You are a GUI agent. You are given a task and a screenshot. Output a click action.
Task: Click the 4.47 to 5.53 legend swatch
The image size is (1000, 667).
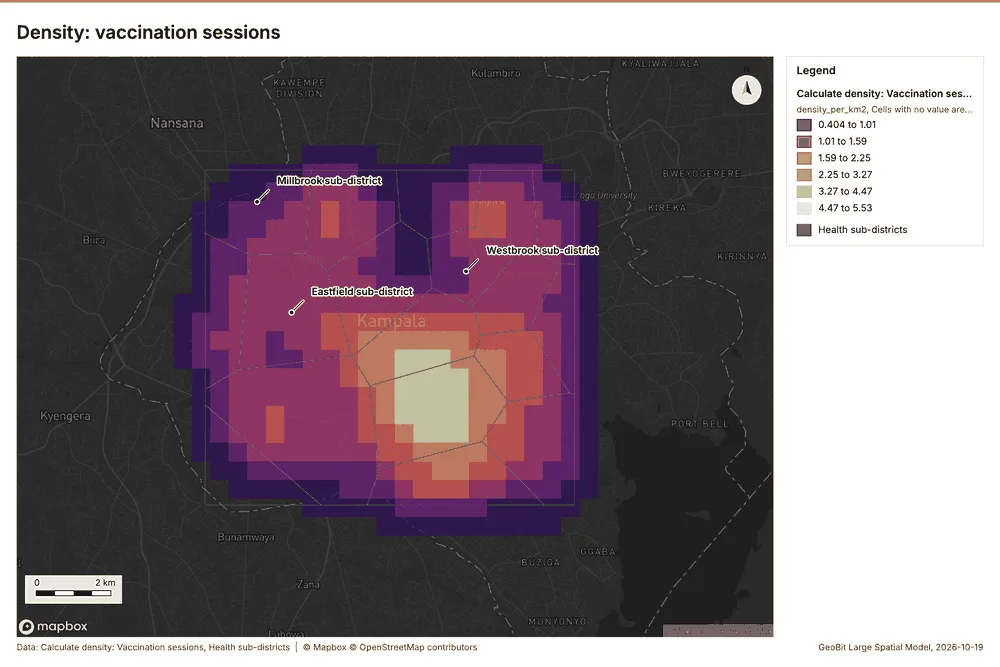pos(804,208)
